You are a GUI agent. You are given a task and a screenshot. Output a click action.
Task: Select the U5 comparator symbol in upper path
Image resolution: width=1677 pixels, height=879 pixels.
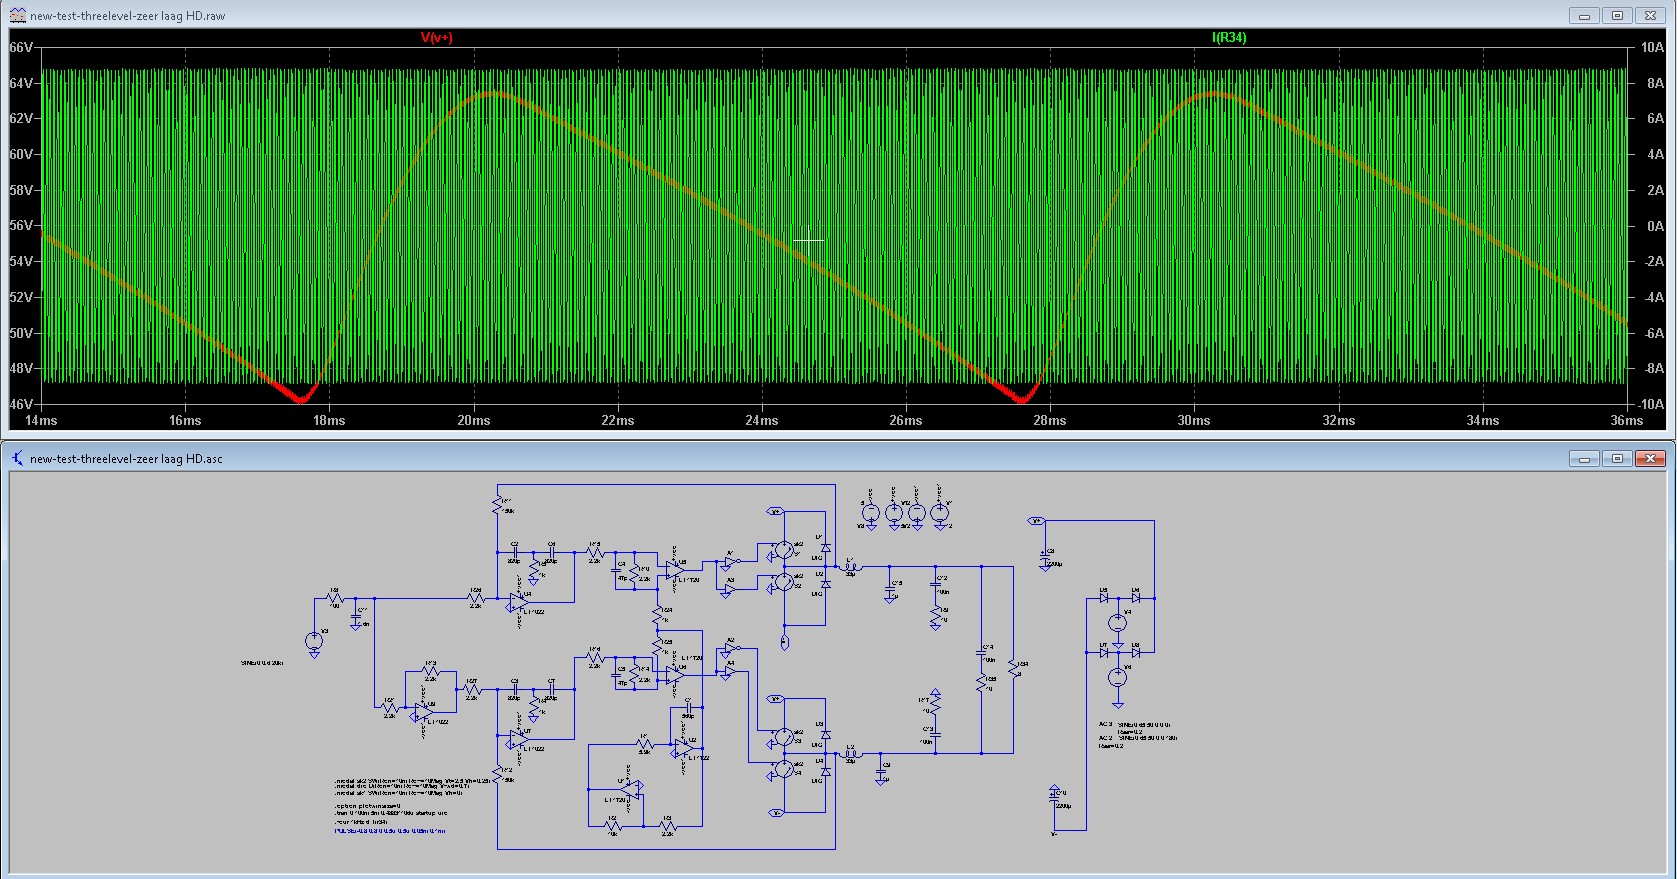coord(675,569)
